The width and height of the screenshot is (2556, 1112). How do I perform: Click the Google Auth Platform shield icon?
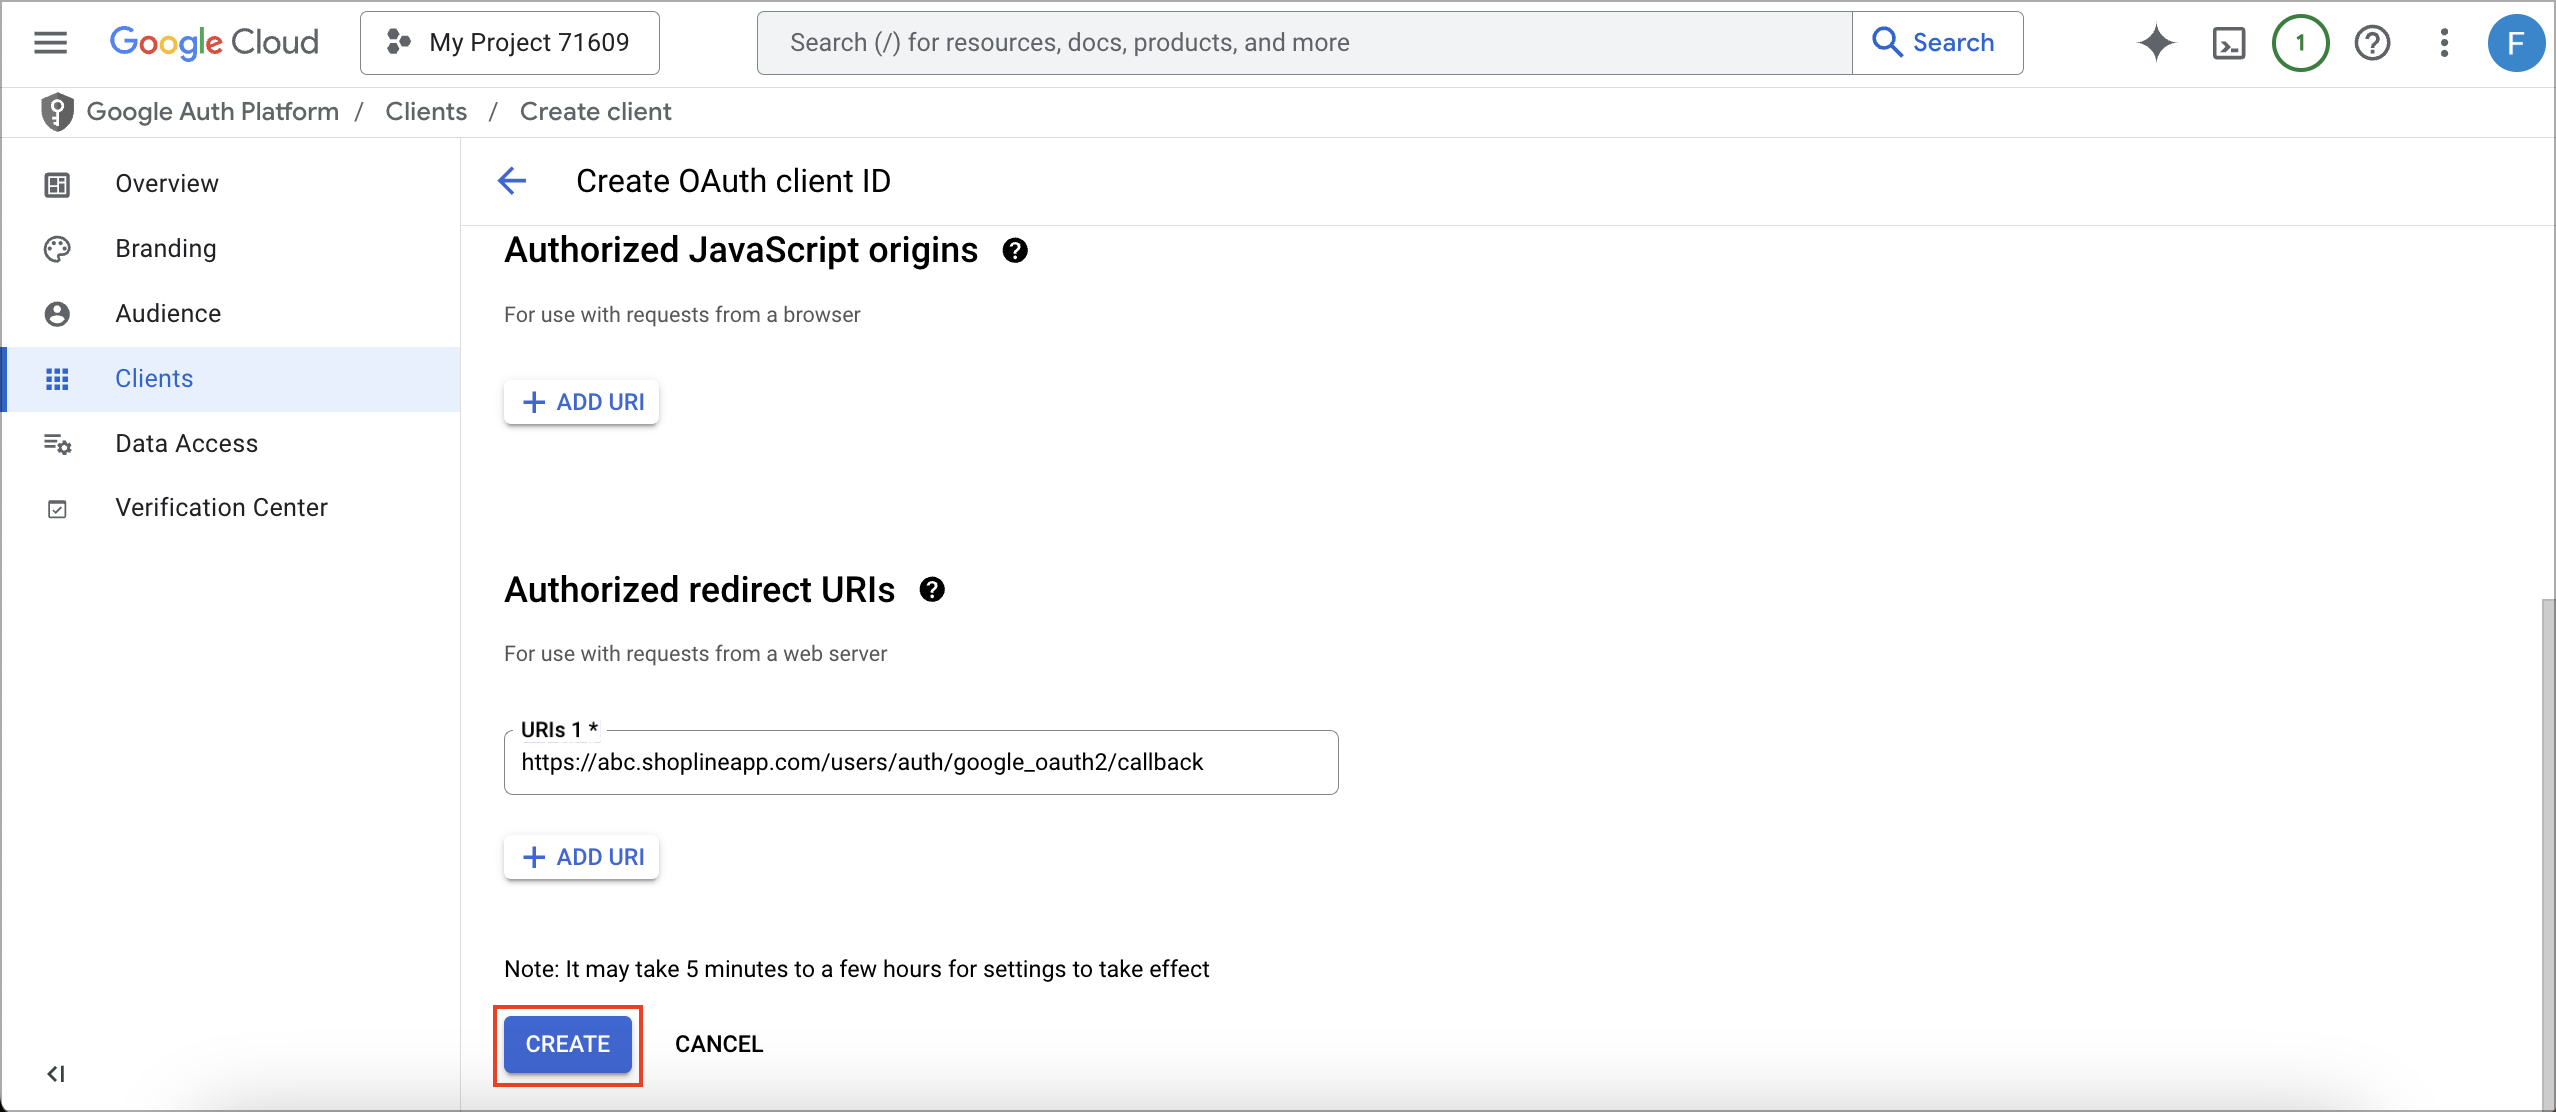click(58, 112)
